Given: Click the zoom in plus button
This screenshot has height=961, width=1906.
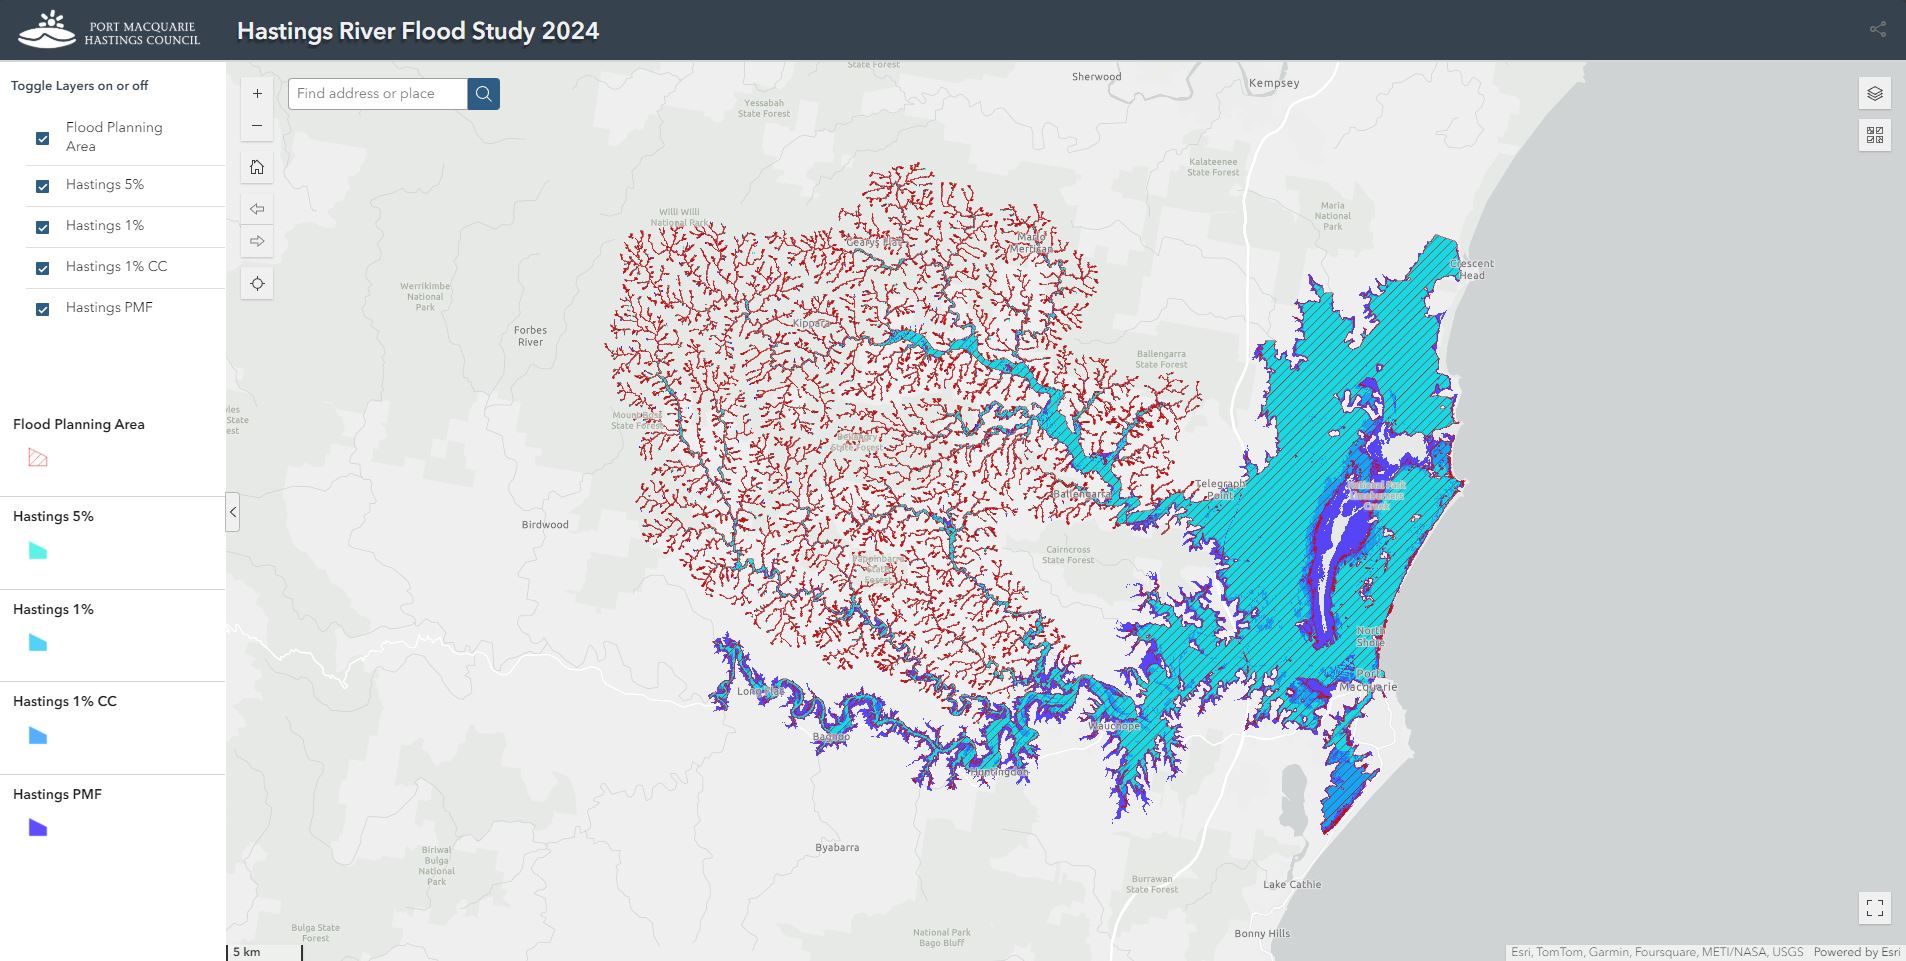Looking at the screenshot, I should 257,94.
